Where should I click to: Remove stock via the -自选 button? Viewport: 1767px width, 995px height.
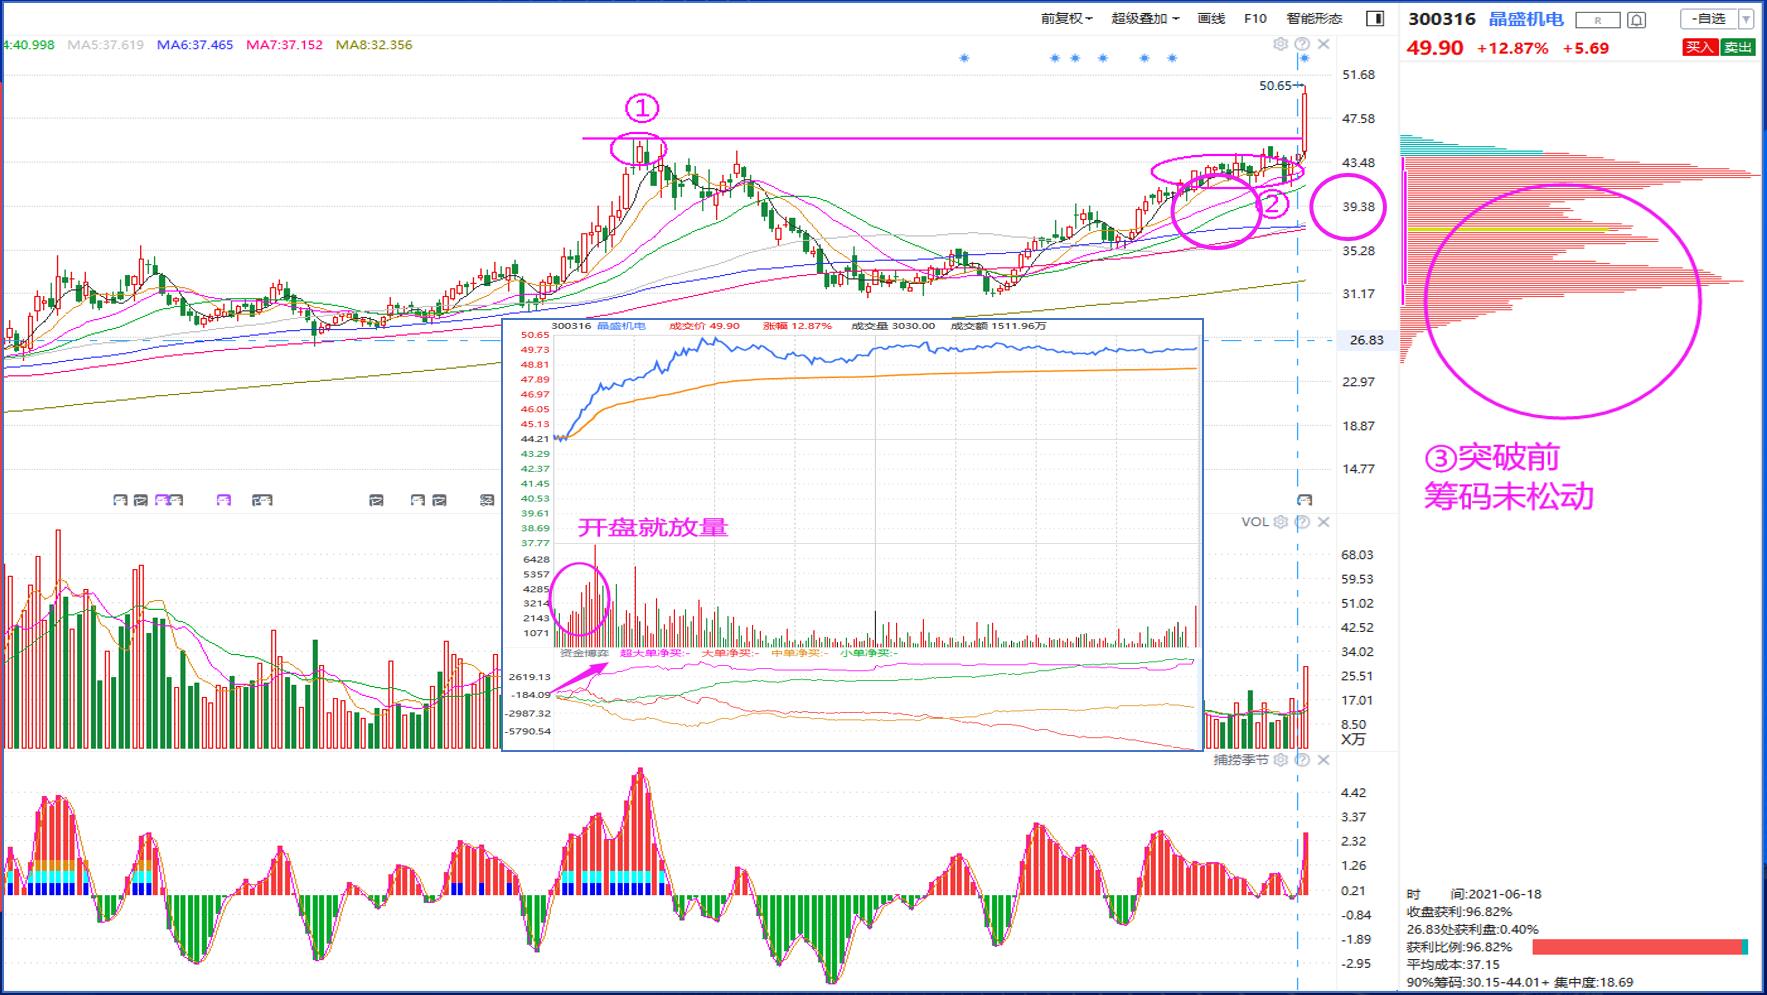pyautogui.click(x=1709, y=19)
